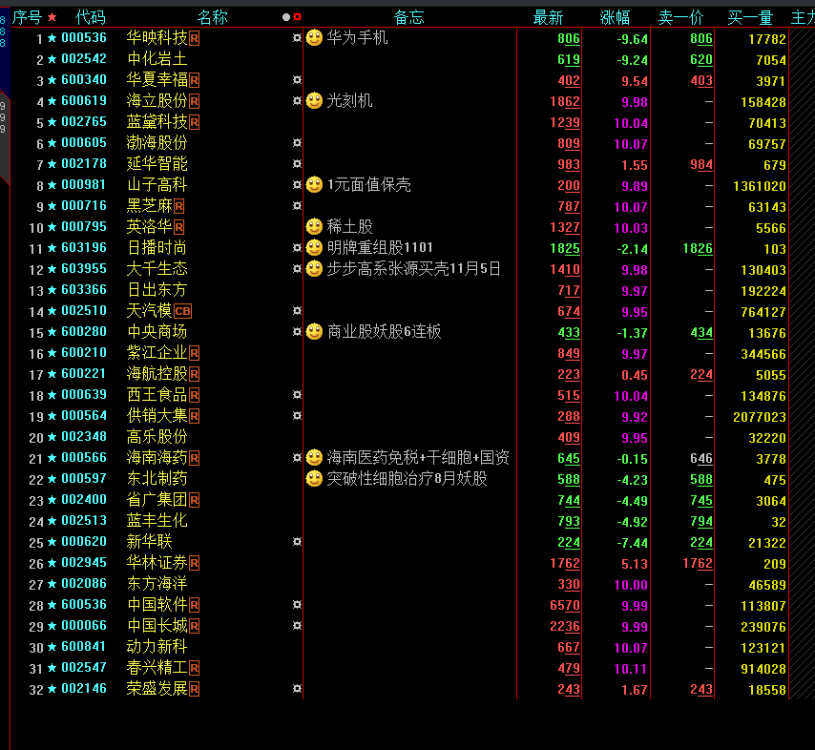The width and height of the screenshot is (815, 750).
Task: Open stock code 600619
Action: click(84, 101)
